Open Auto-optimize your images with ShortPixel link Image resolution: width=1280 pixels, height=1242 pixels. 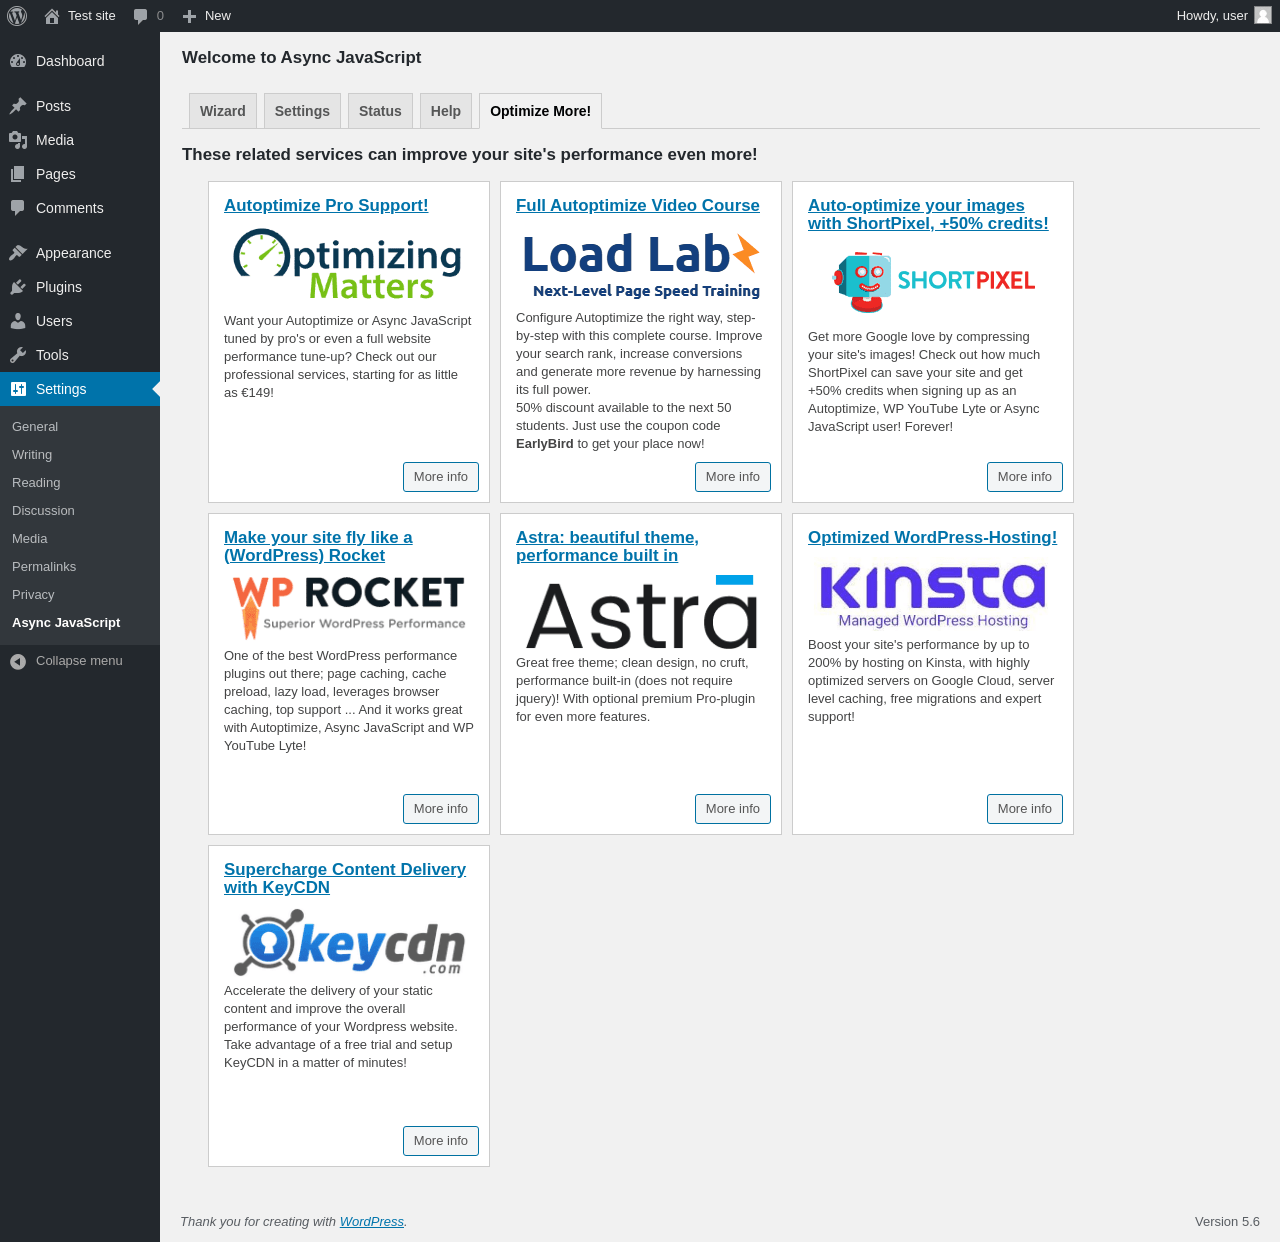coord(928,214)
